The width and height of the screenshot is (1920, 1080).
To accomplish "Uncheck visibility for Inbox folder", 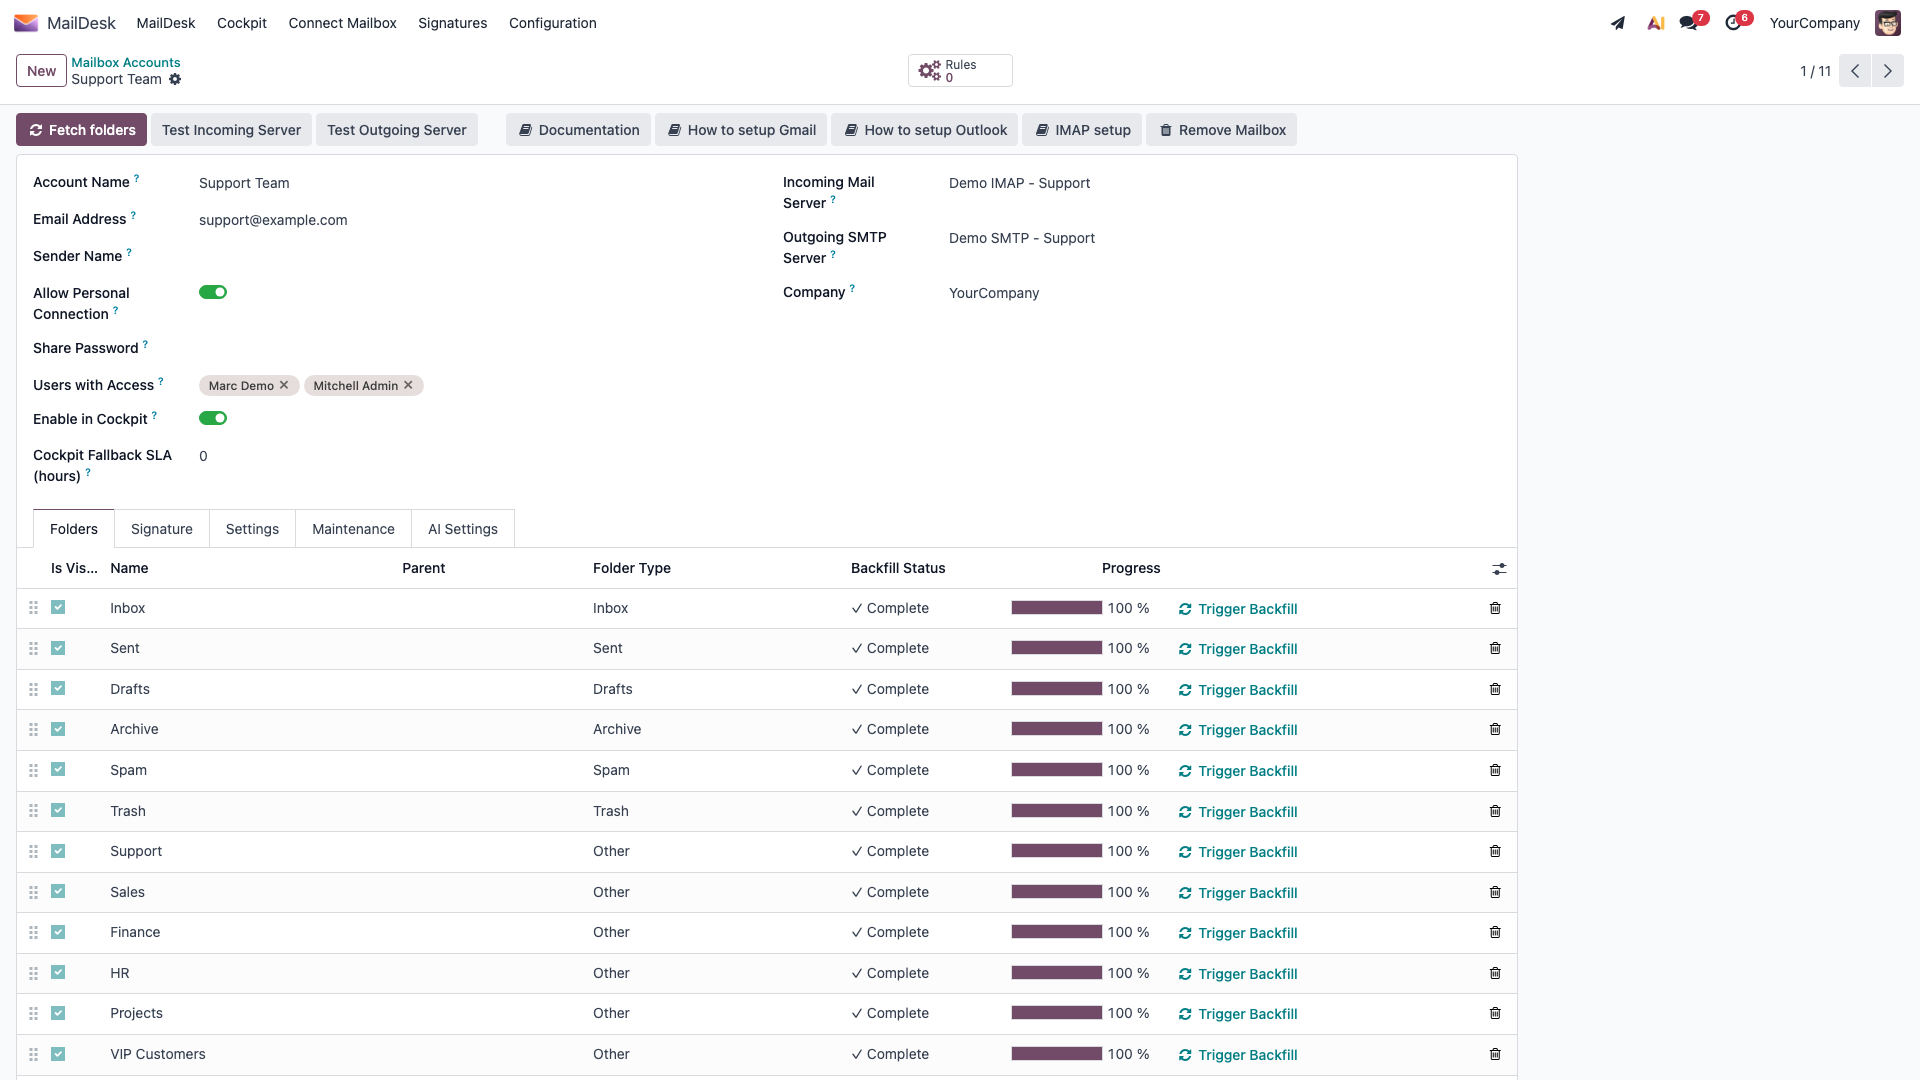I will 58,607.
